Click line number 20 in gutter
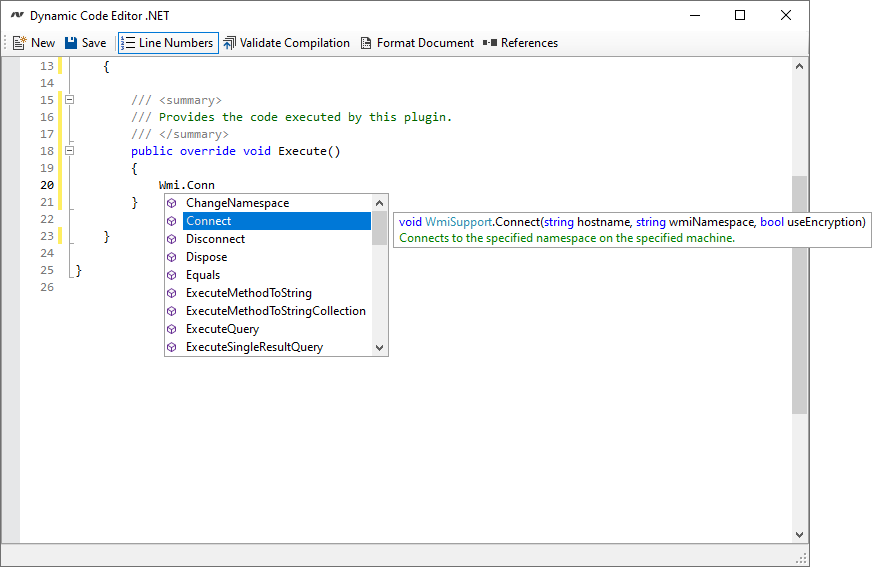The image size is (876, 573). click(47, 185)
